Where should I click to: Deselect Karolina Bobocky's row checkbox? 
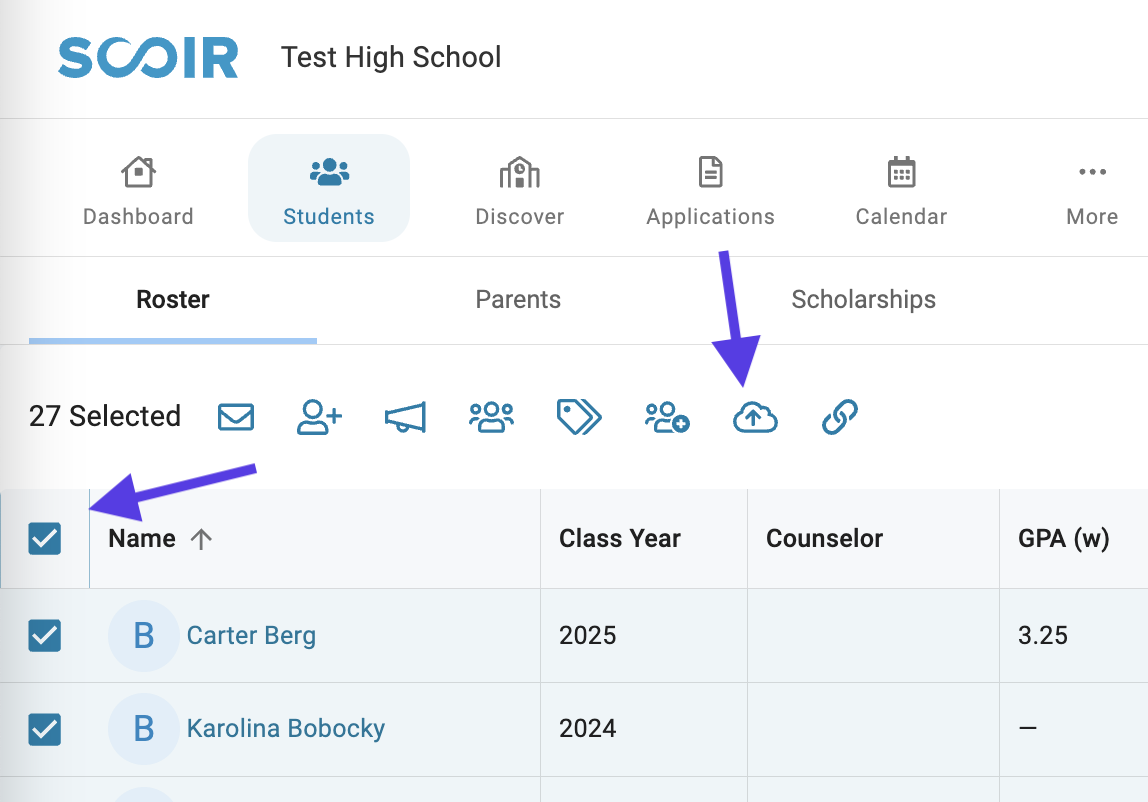click(45, 729)
